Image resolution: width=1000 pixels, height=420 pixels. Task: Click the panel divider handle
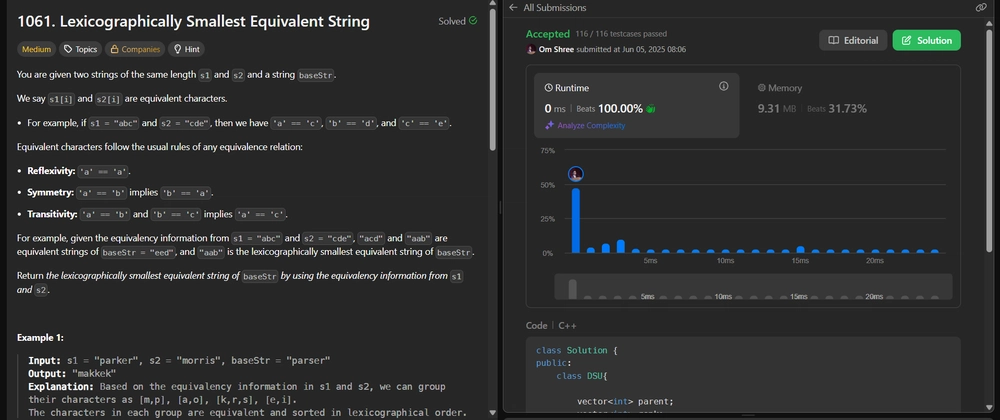click(x=500, y=208)
